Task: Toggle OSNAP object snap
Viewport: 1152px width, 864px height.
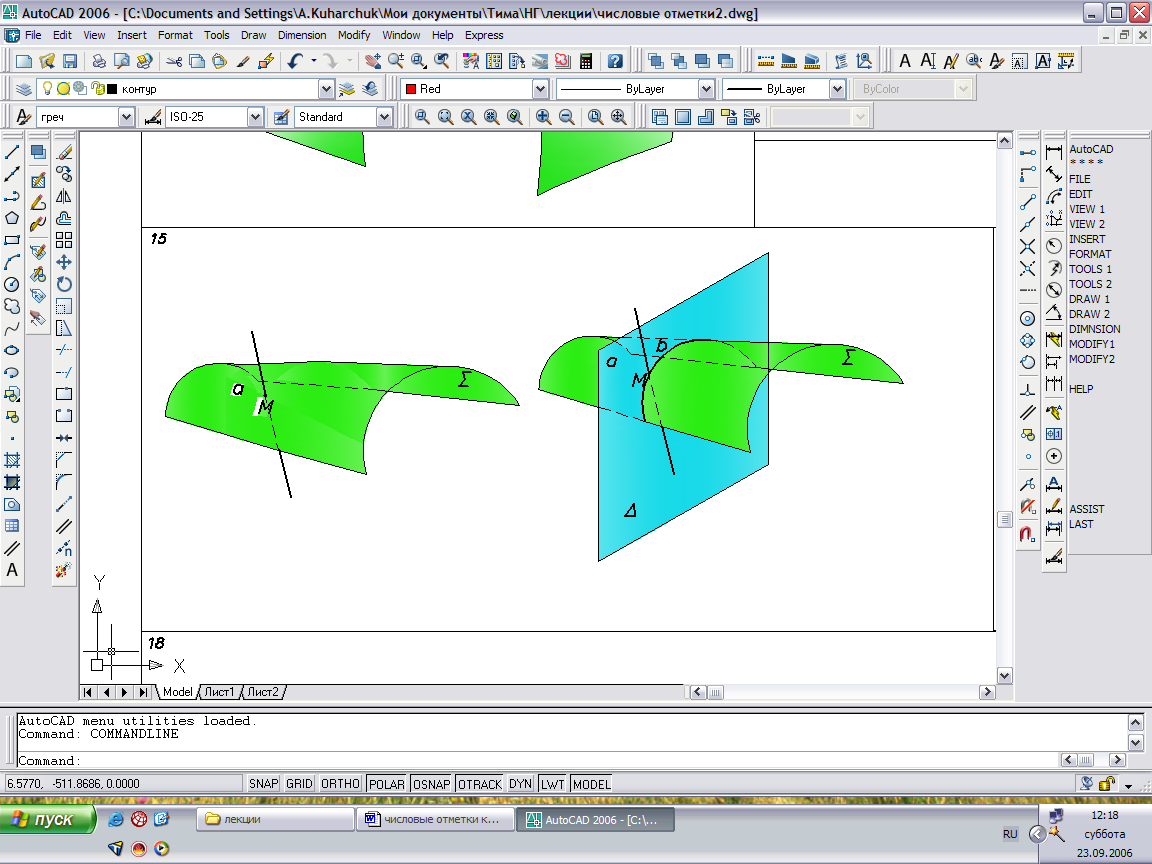Action: coord(431,784)
